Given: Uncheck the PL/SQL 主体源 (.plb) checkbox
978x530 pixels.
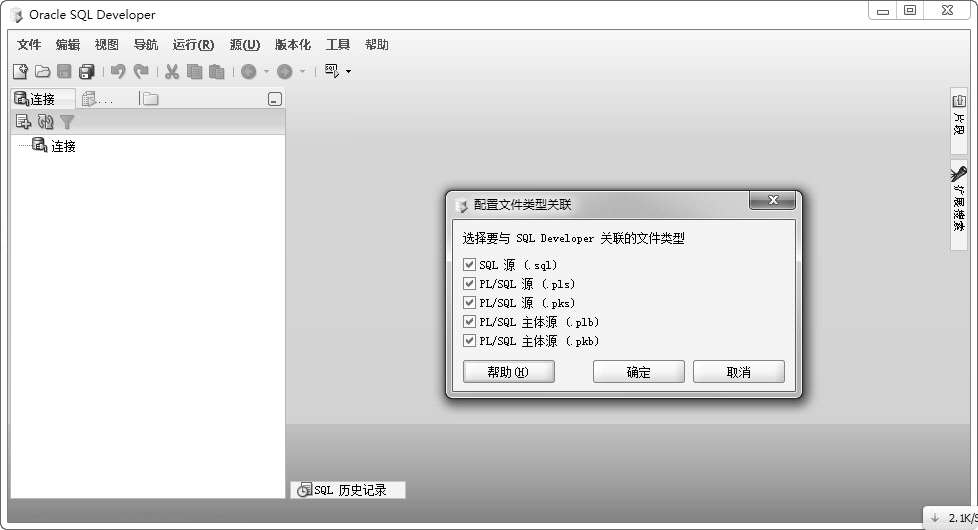Looking at the screenshot, I should click(470, 322).
